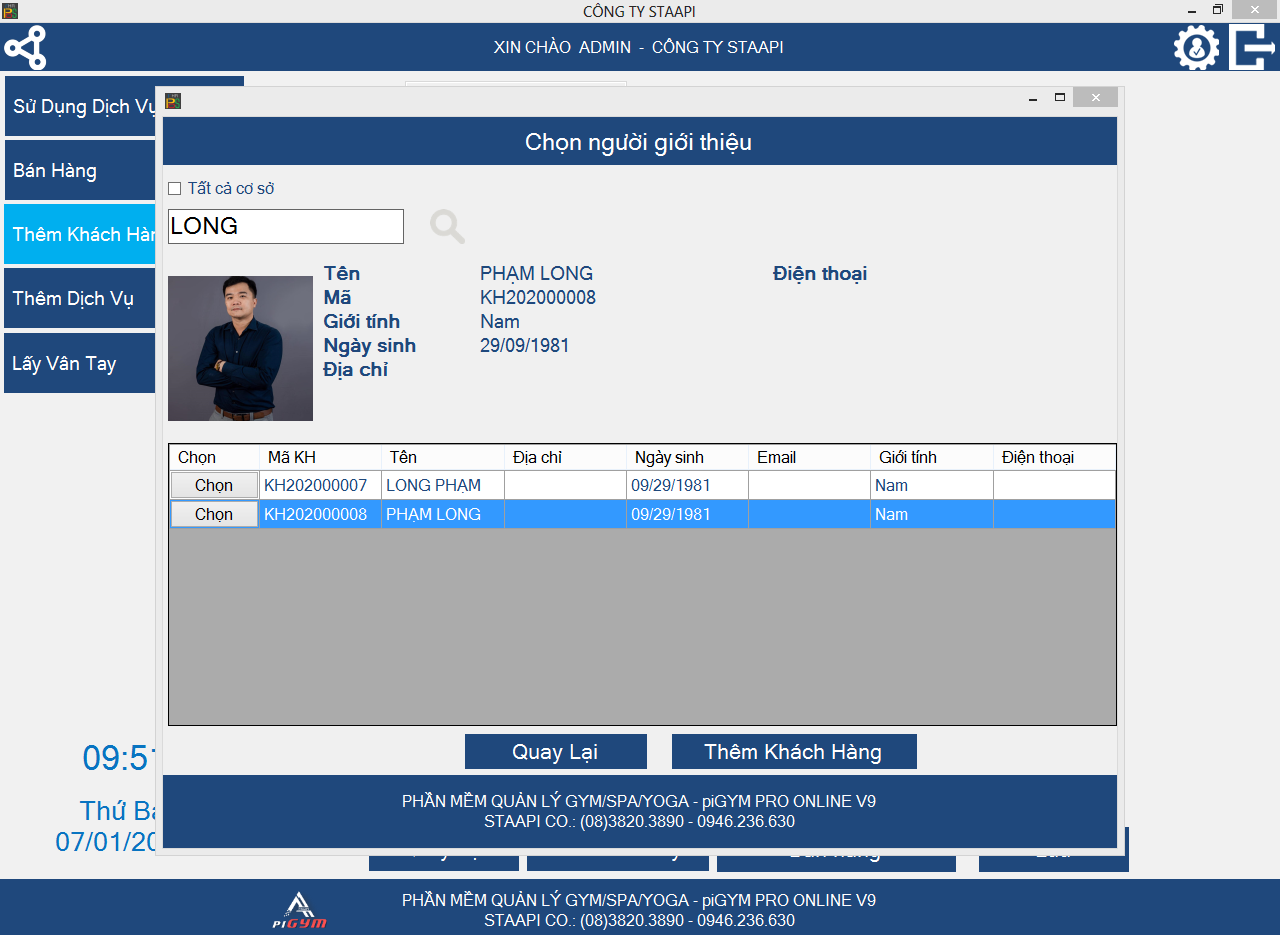Image resolution: width=1280 pixels, height=935 pixels.
Task: Click the logout exit icon
Action: click(1252, 48)
